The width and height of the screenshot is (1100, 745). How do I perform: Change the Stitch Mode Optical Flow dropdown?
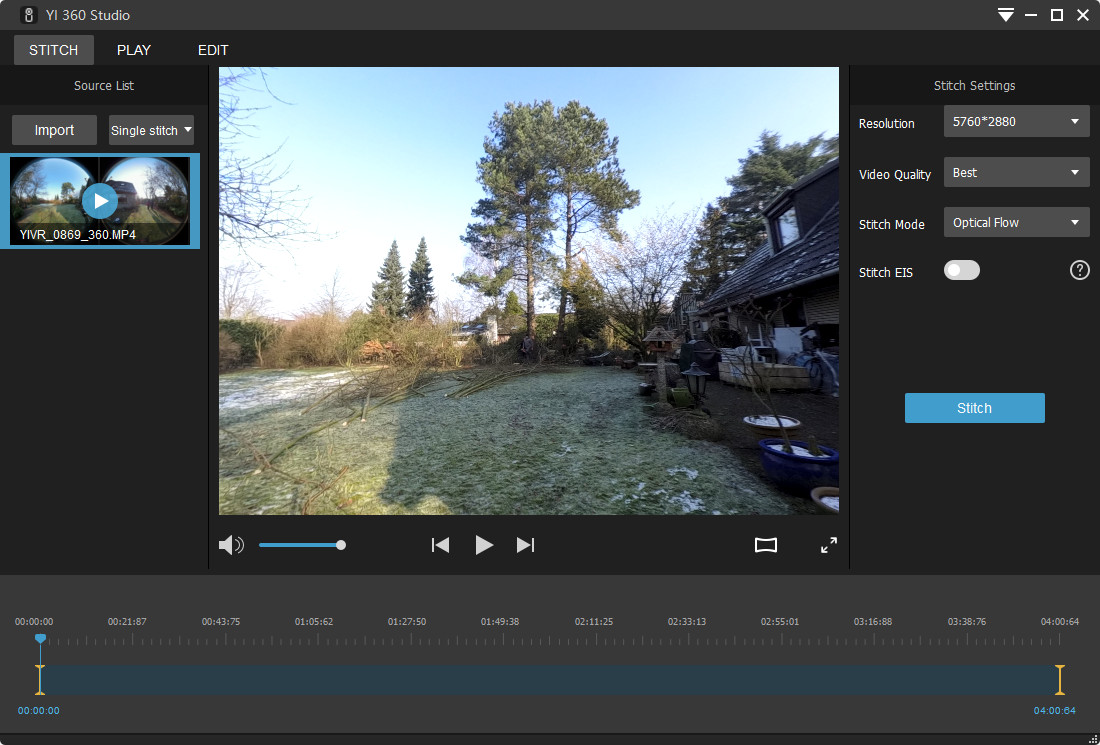[x=1016, y=222]
